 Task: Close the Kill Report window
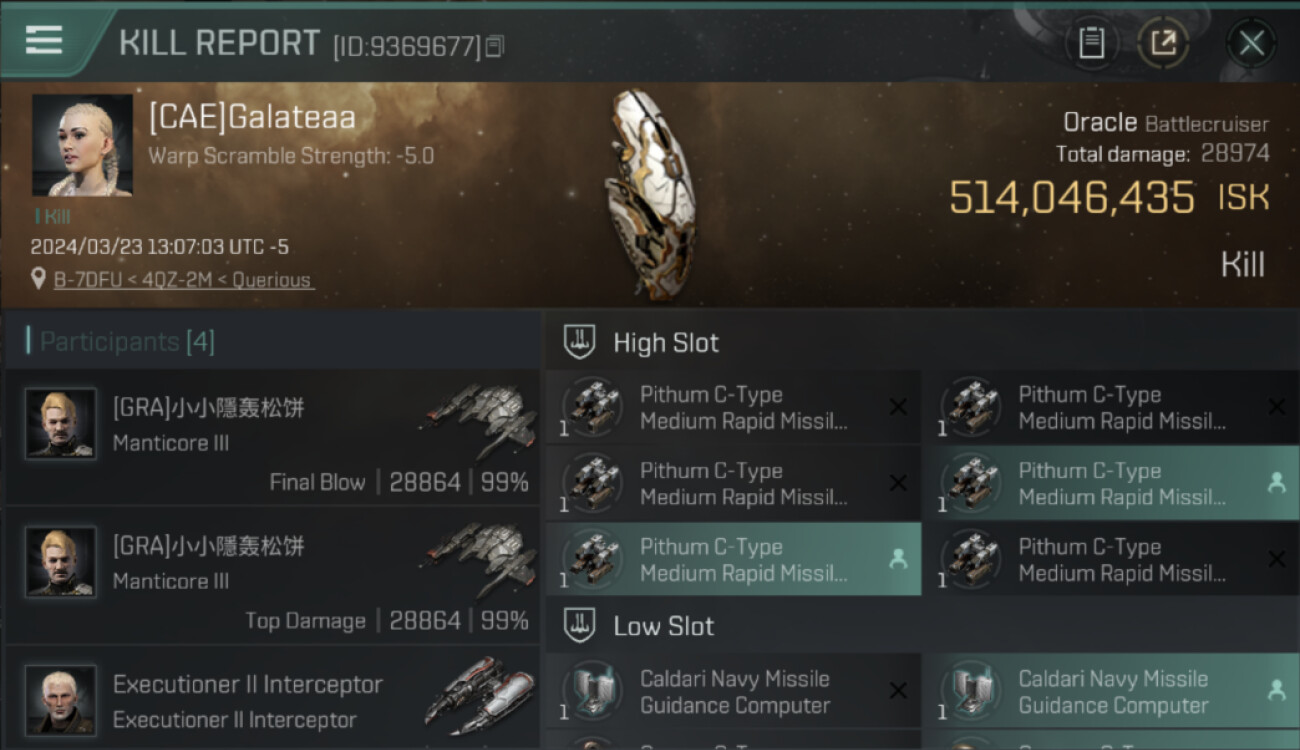(x=1251, y=43)
